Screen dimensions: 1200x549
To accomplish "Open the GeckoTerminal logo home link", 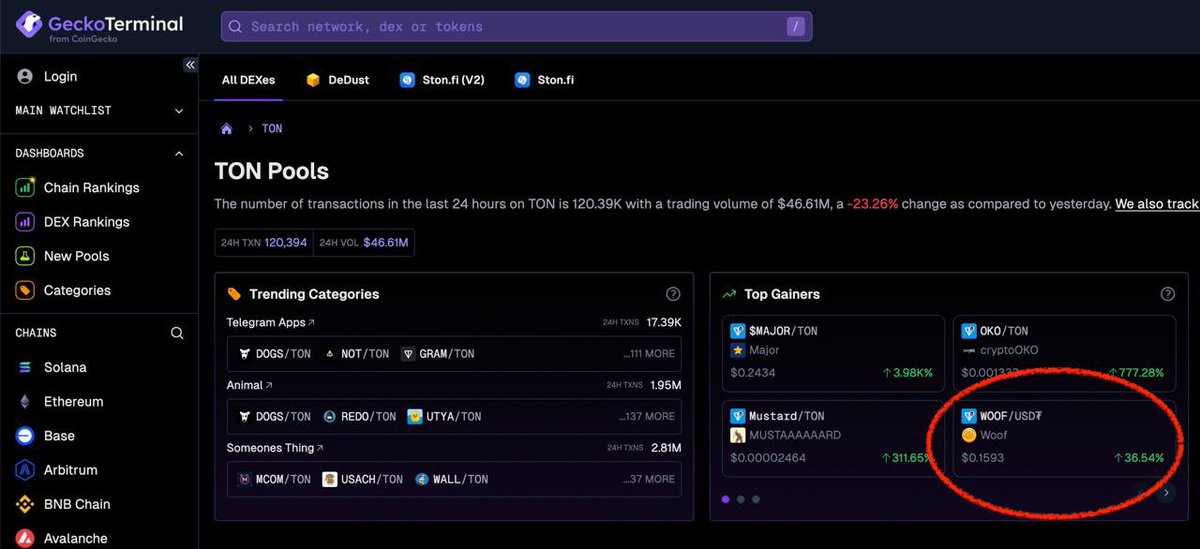I will [x=99, y=26].
